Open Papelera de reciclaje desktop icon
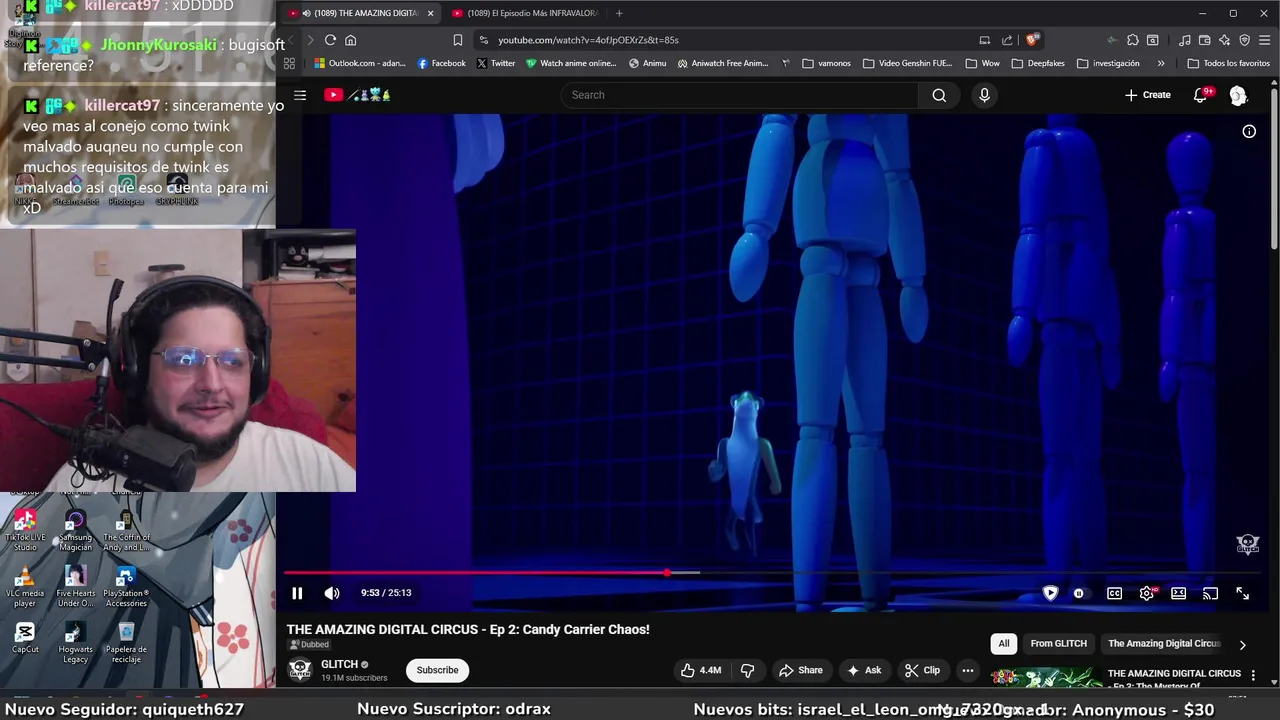The width and height of the screenshot is (1280, 720). click(x=126, y=642)
